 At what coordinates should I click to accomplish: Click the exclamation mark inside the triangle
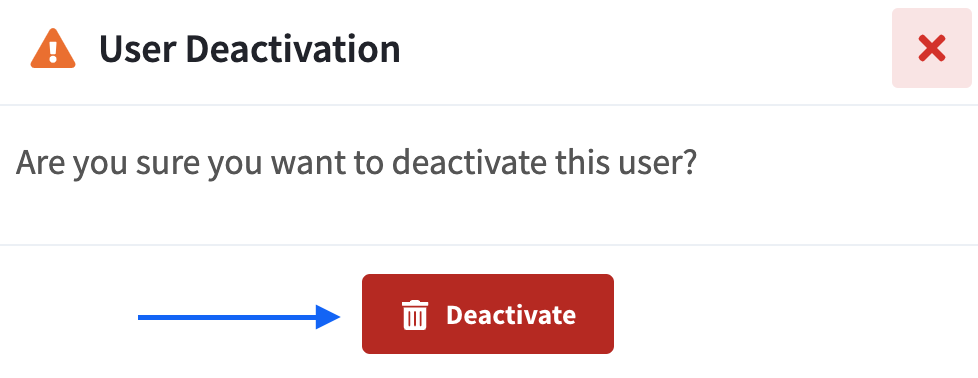coord(53,51)
